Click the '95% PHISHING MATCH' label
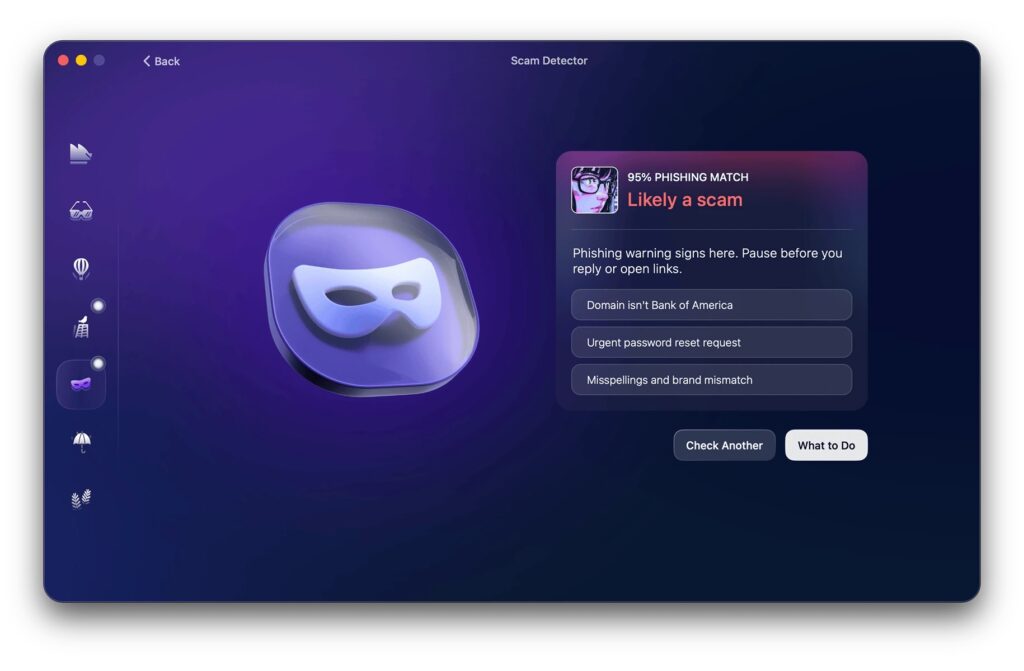Screen dimensions: 1024x671 [x=688, y=177]
